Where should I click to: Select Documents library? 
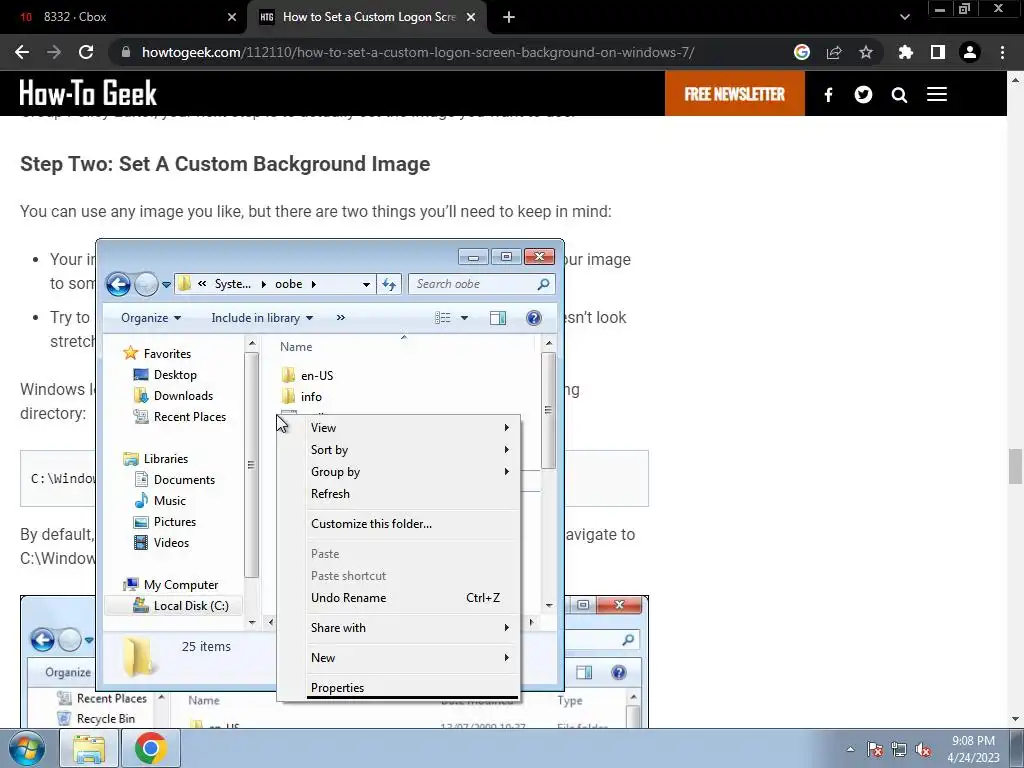(174, 480)
